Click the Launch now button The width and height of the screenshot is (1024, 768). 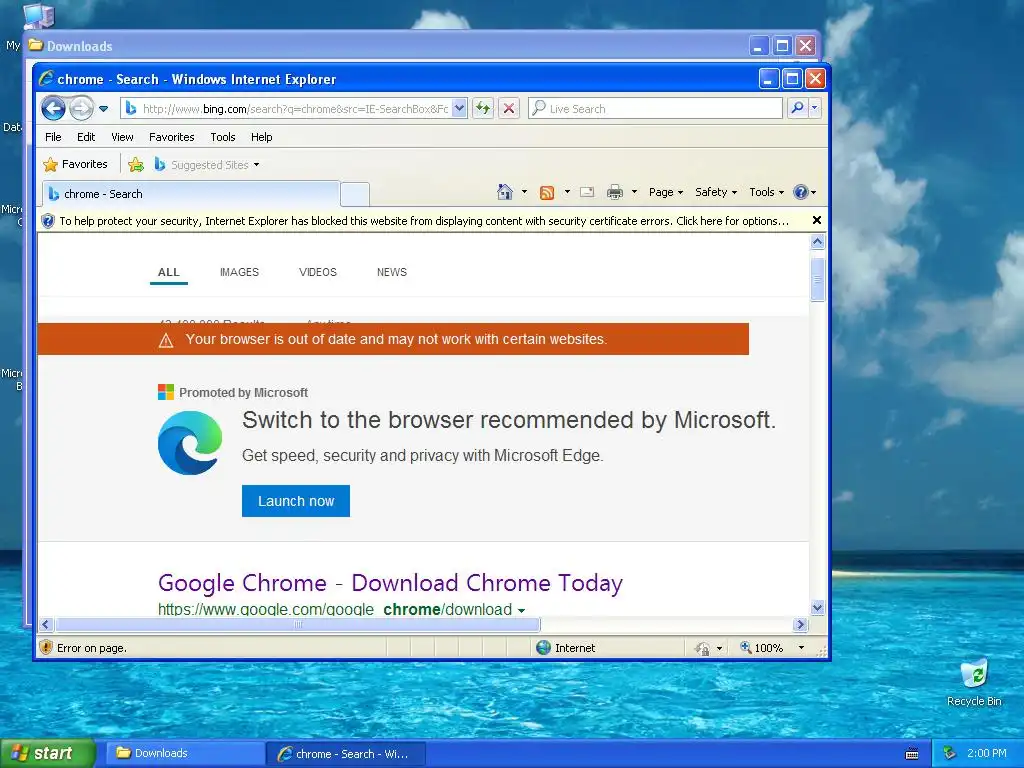[x=296, y=501]
